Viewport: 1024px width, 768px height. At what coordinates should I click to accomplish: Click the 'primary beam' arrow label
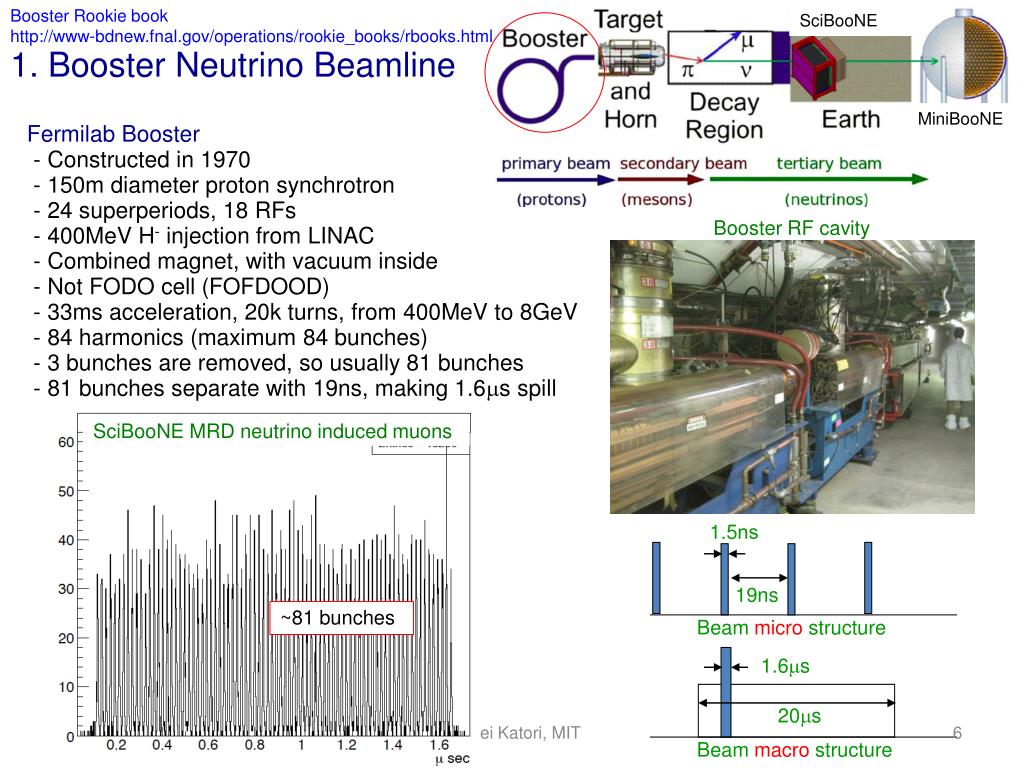tap(556, 163)
